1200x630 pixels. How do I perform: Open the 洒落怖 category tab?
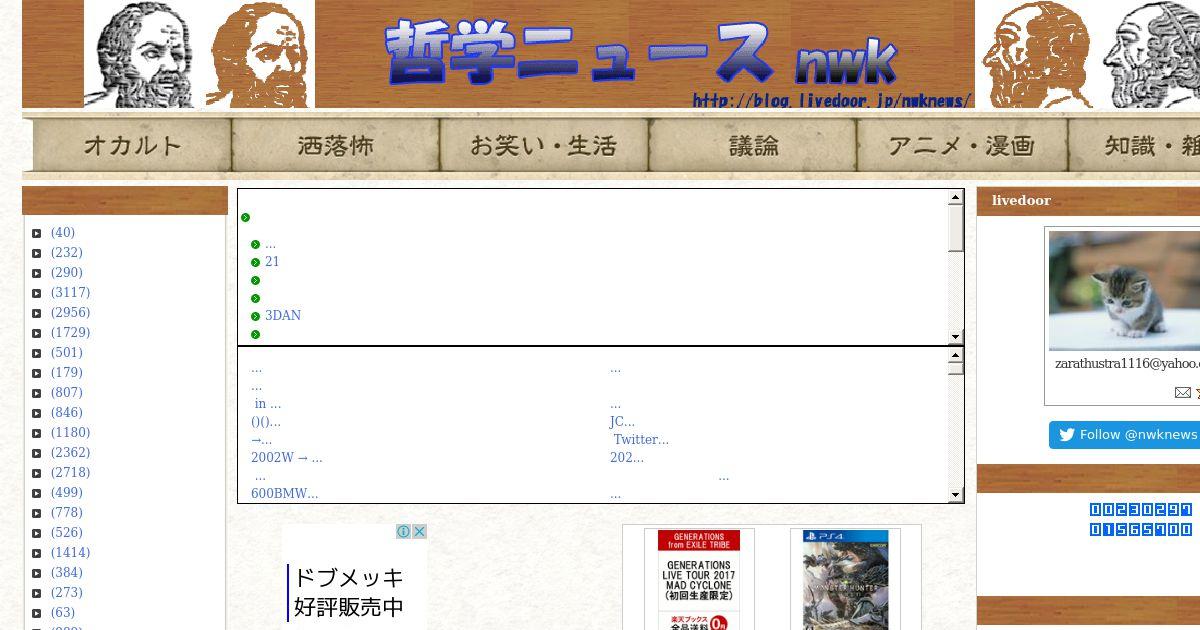(x=336, y=146)
